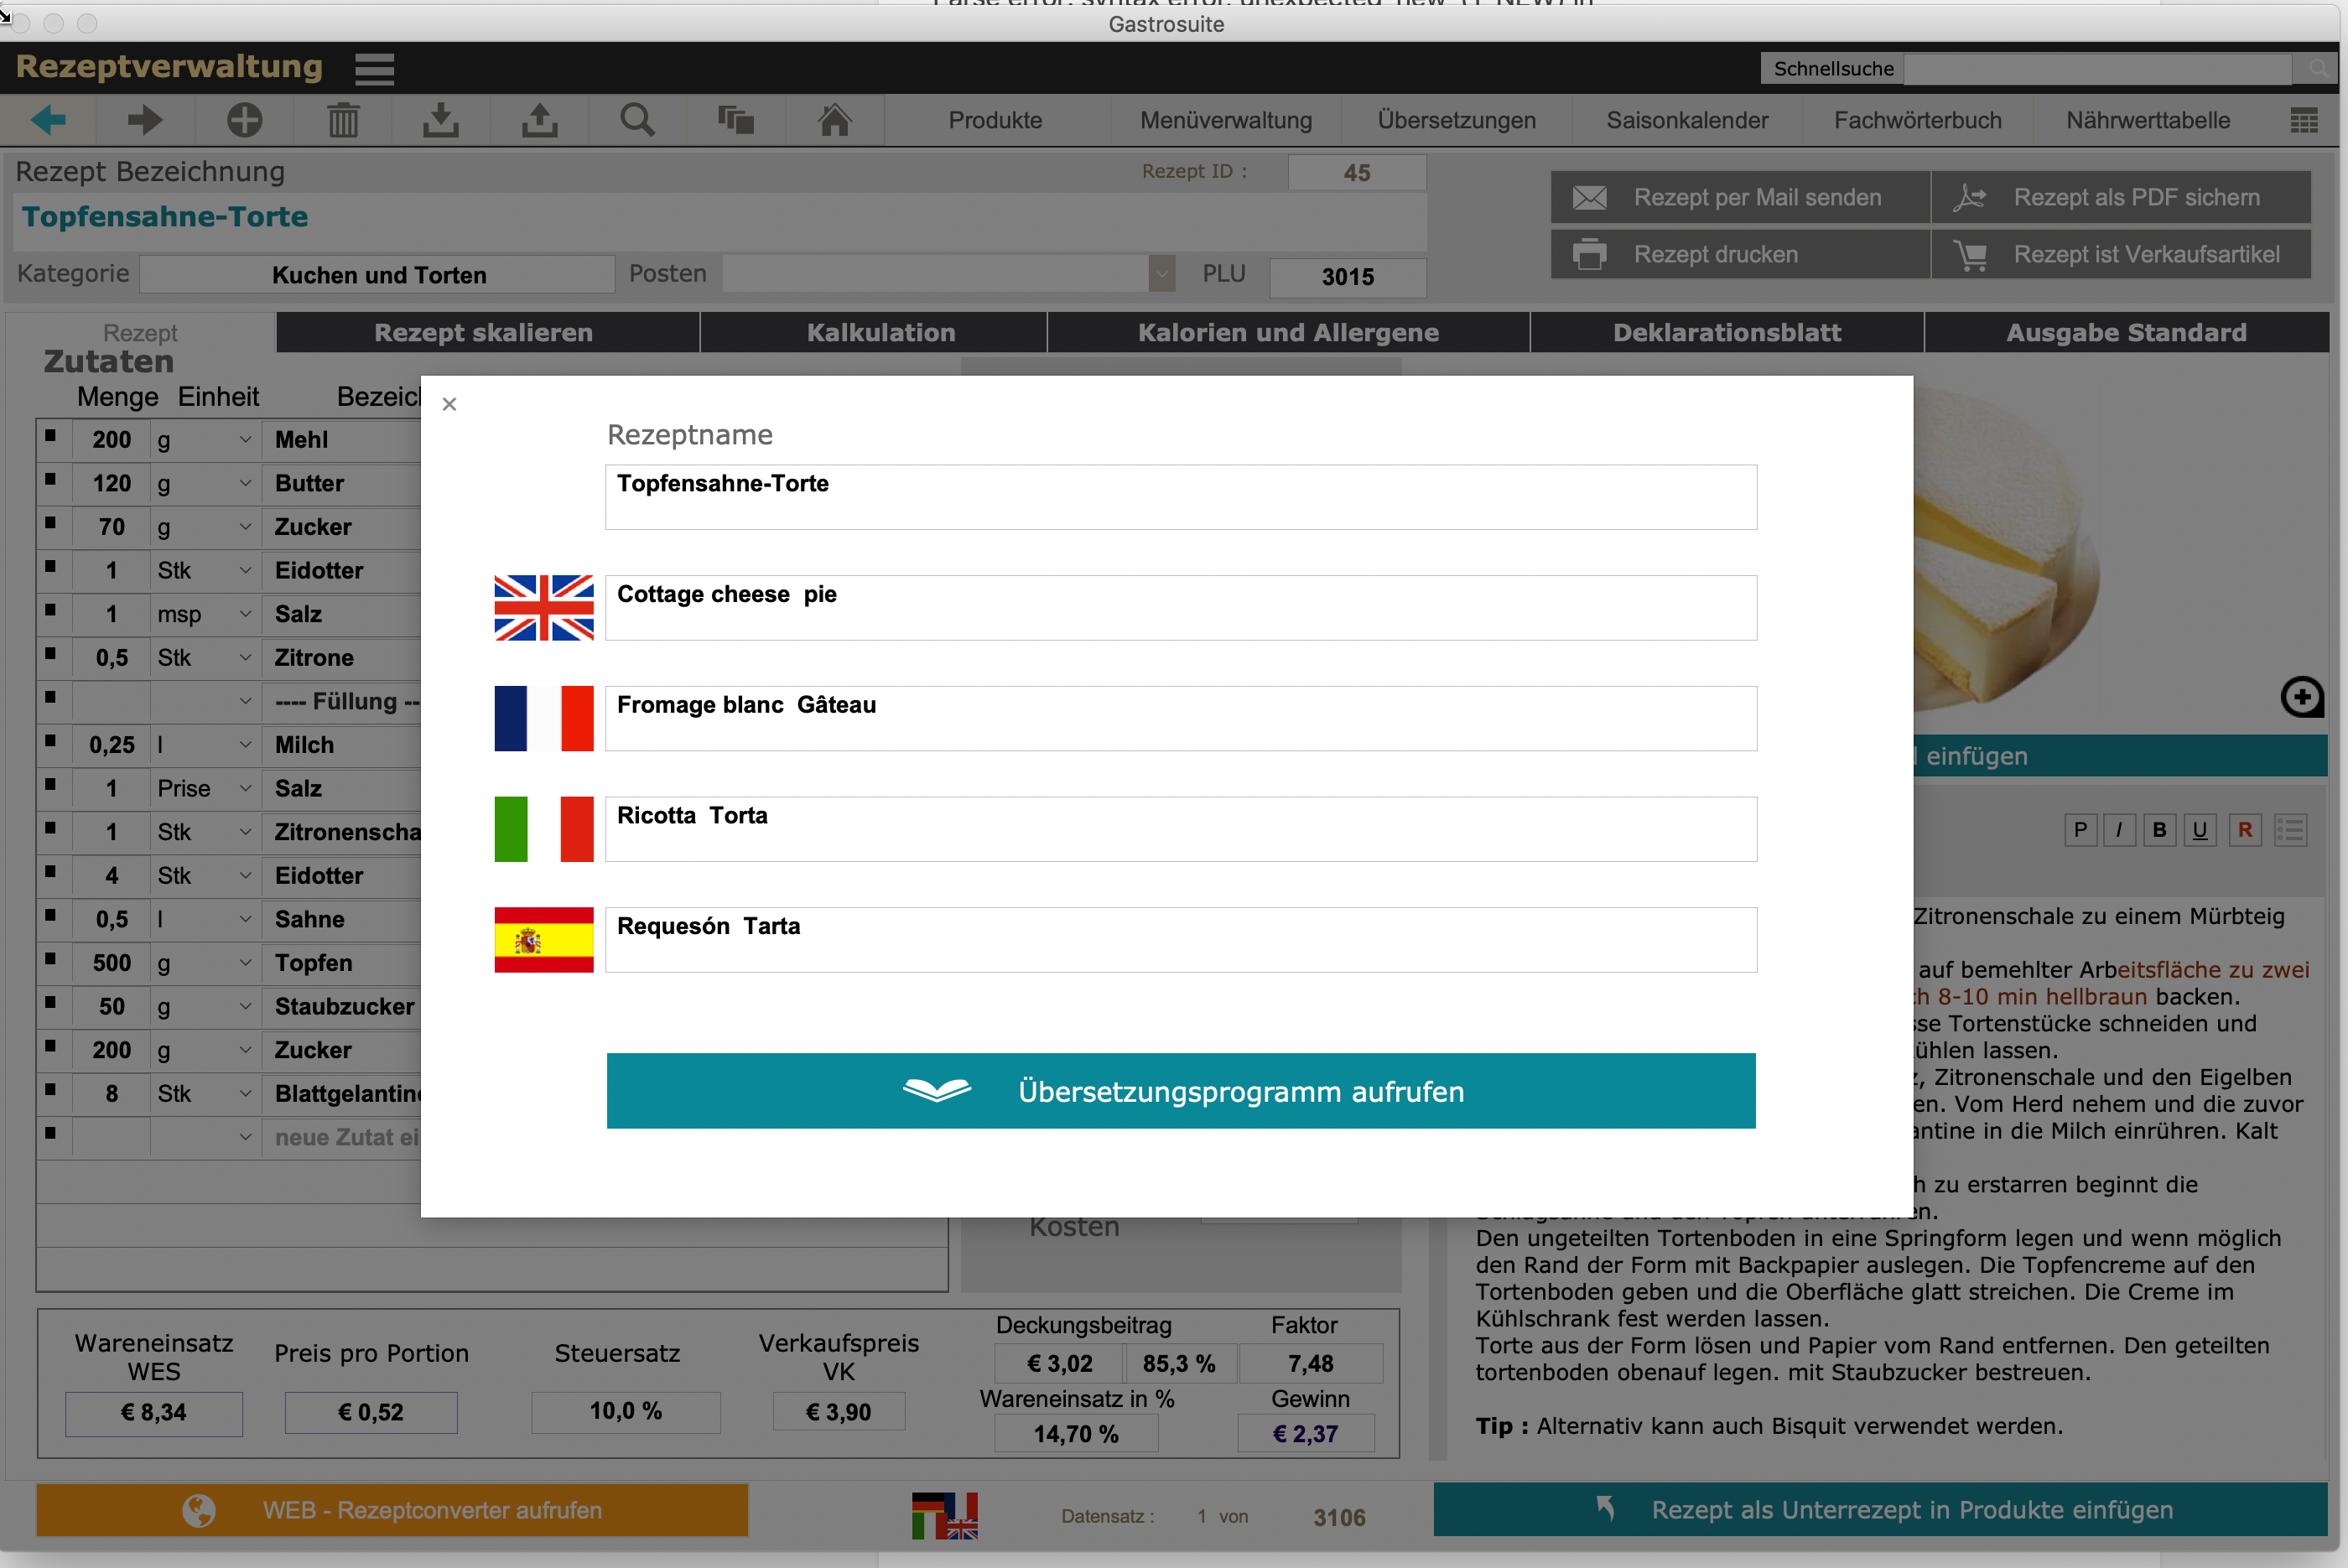This screenshot has width=2348, height=1568.
Task: Click Rezept ist Verkaufsartikel button
Action: [2120, 254]
